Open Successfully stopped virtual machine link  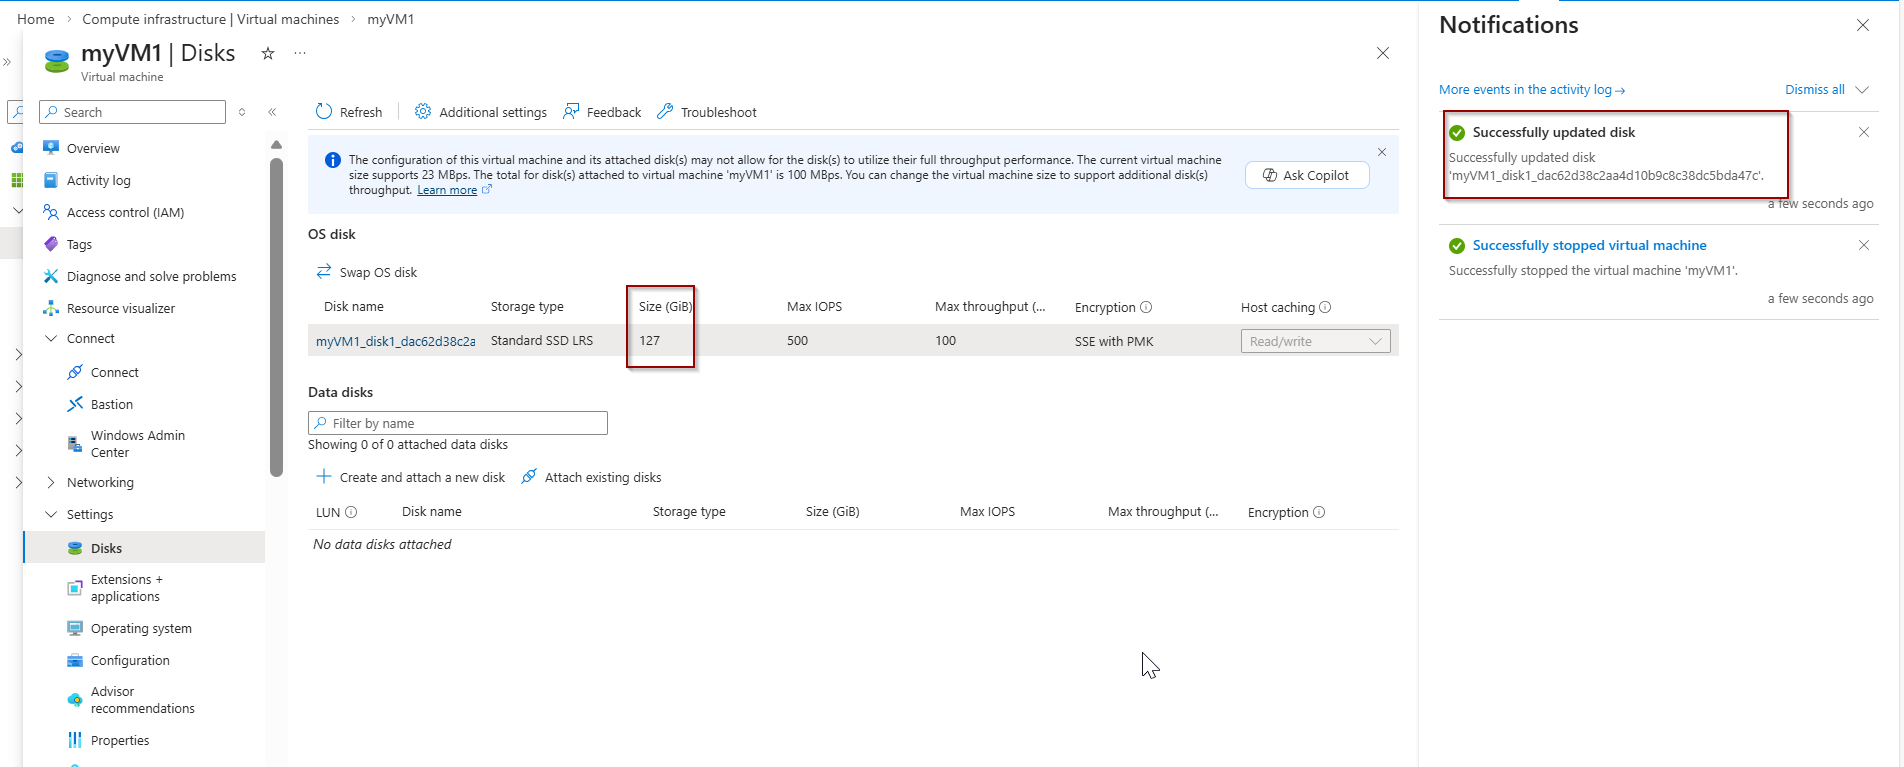click(x=1589, y=245)
